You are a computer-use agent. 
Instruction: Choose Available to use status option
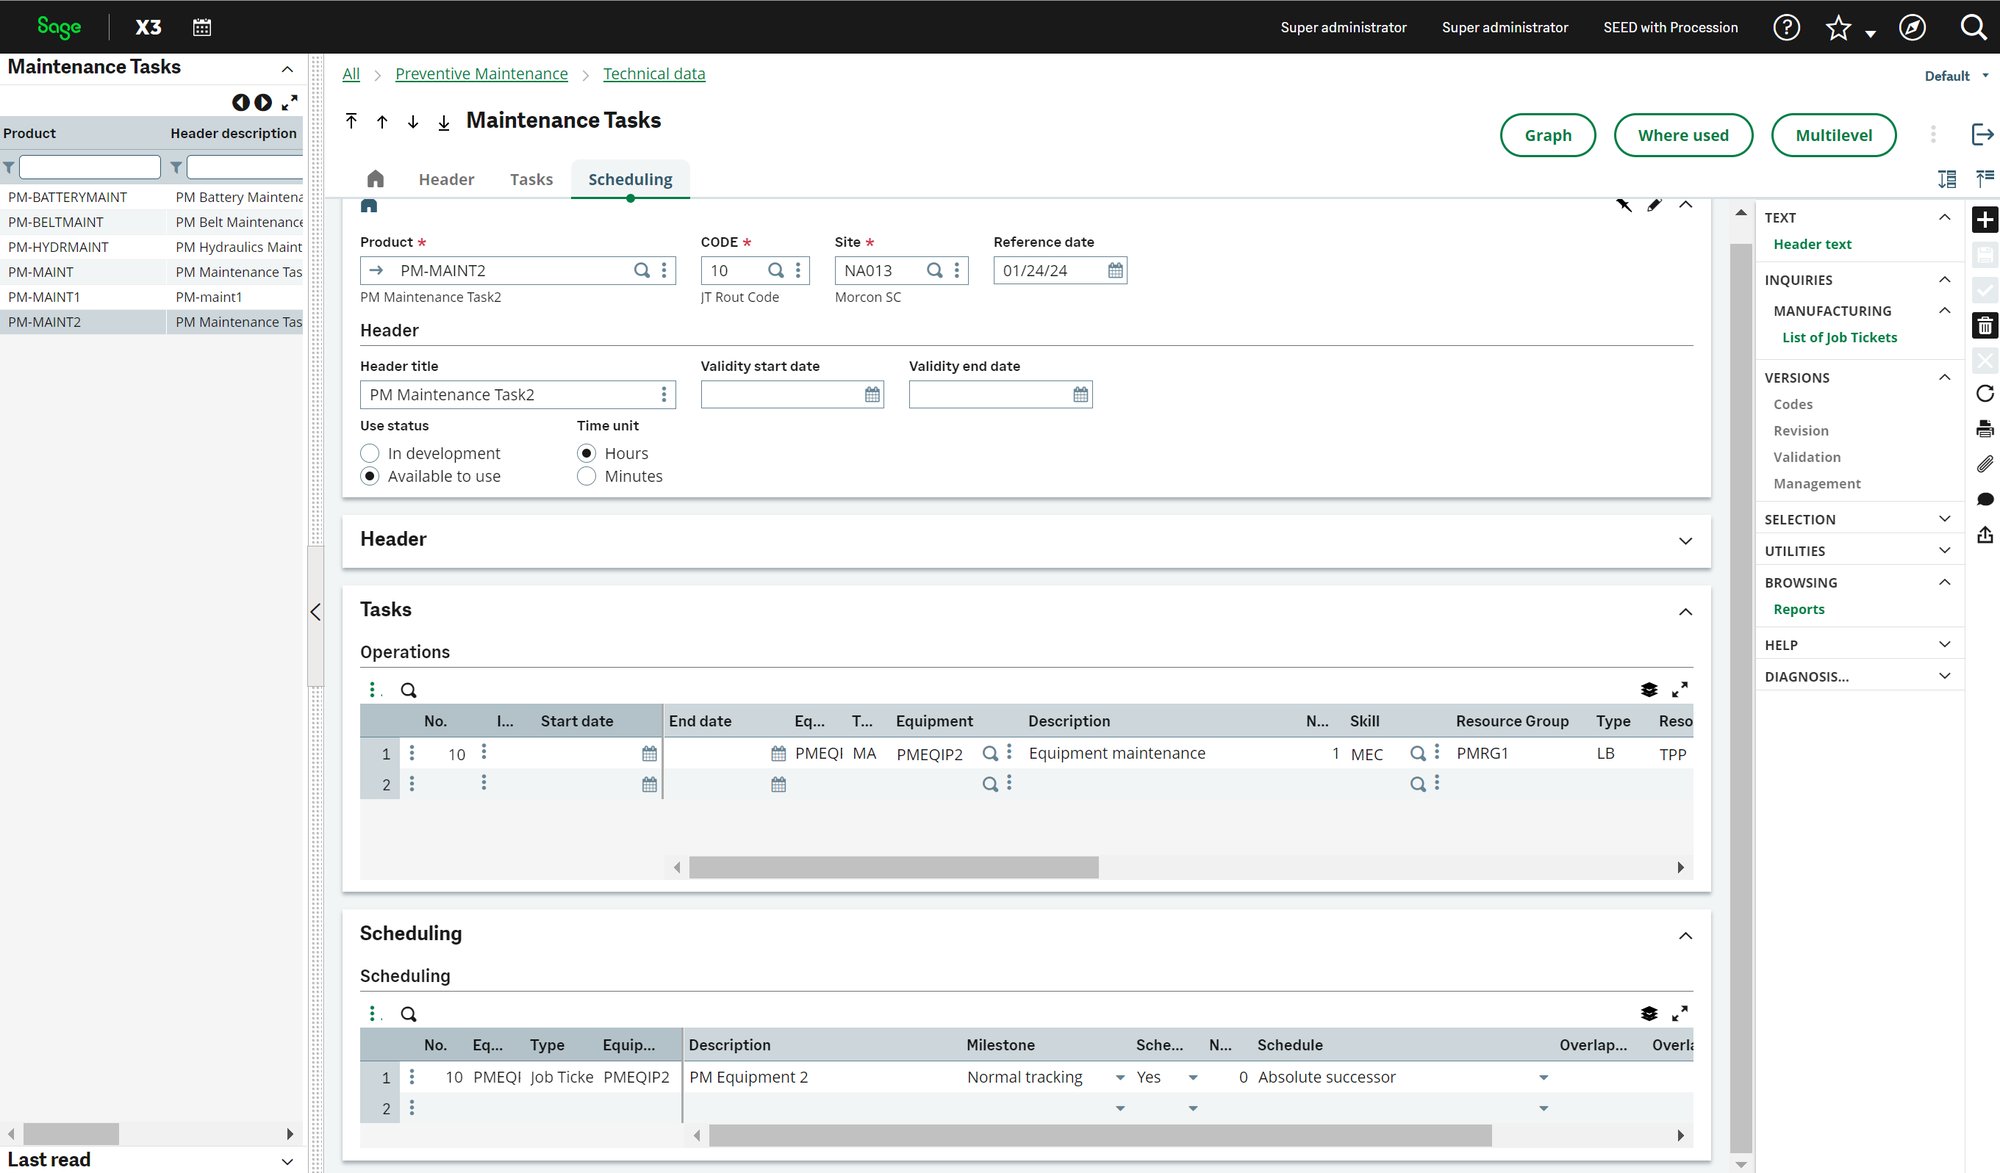click(x=370, y=476)
